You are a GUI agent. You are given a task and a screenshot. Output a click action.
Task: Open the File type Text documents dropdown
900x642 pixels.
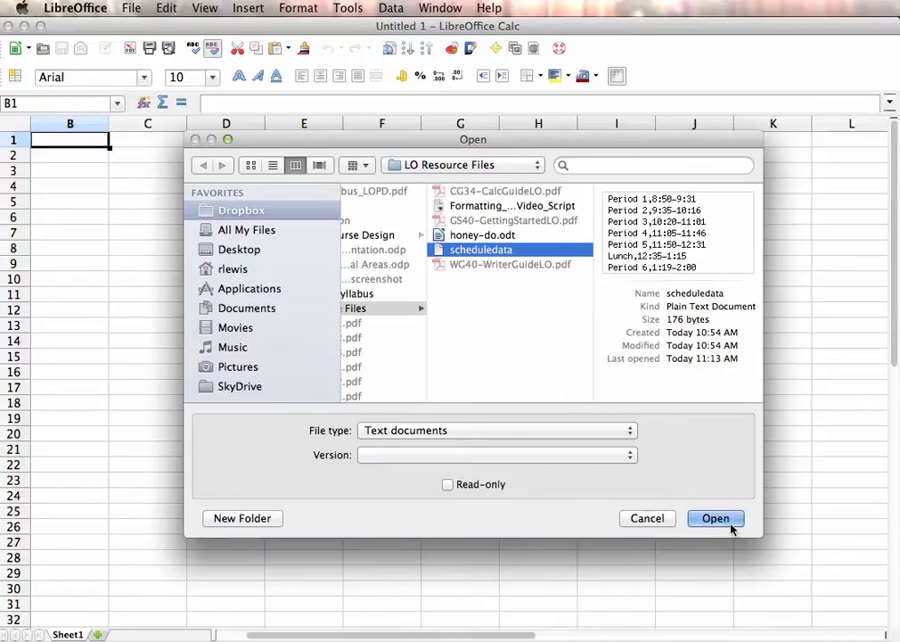497,430
